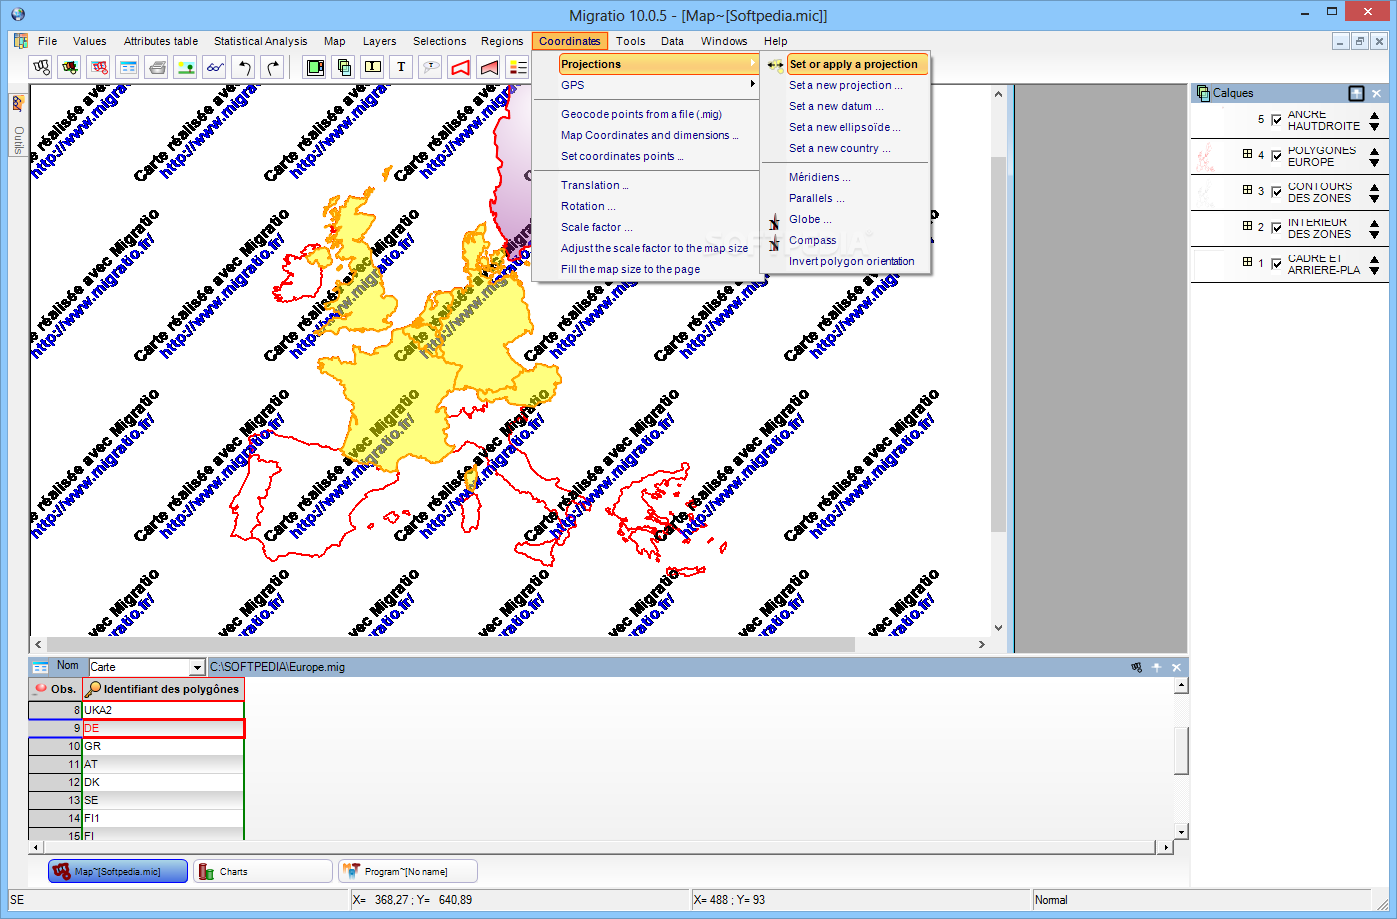Screen dimensions: 1397x919
Task: Click the red polygons map toolbar icon
Action: point(99,67)
